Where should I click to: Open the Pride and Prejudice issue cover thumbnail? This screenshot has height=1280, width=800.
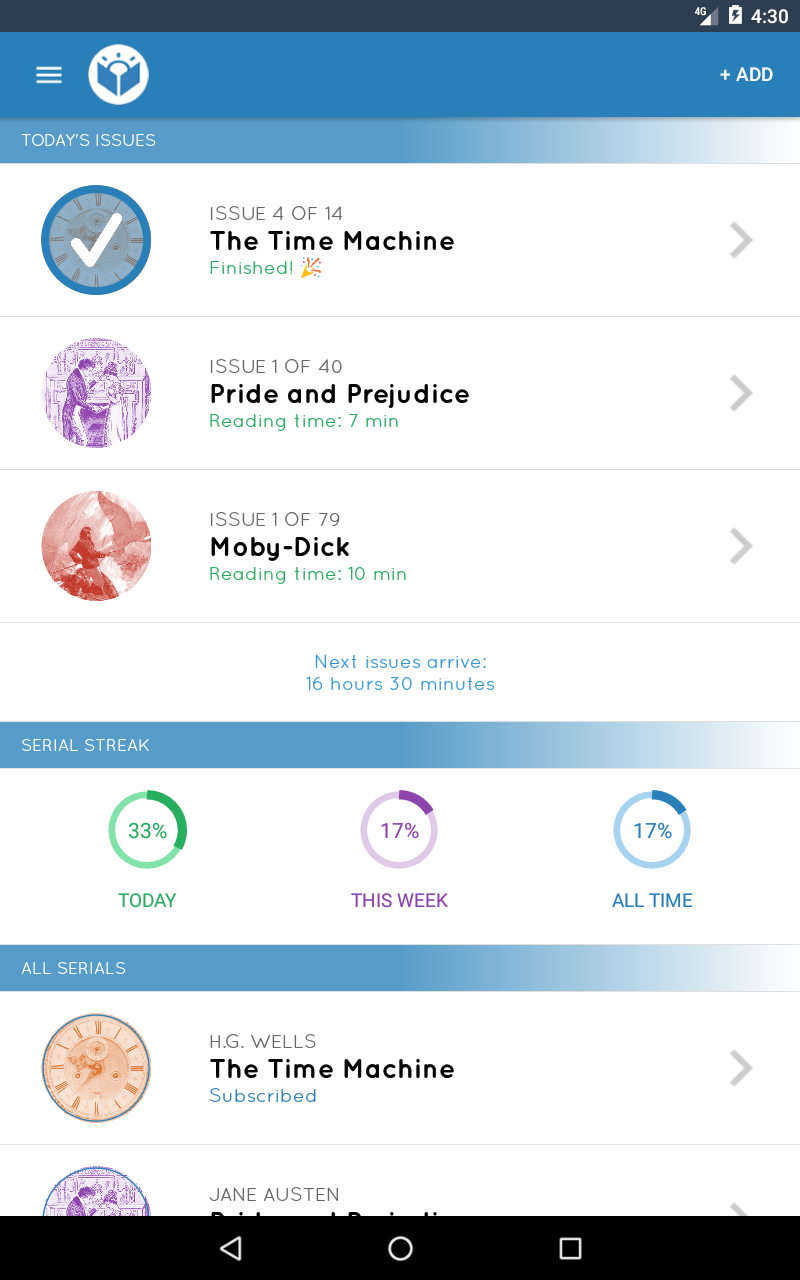click(96, 393)
